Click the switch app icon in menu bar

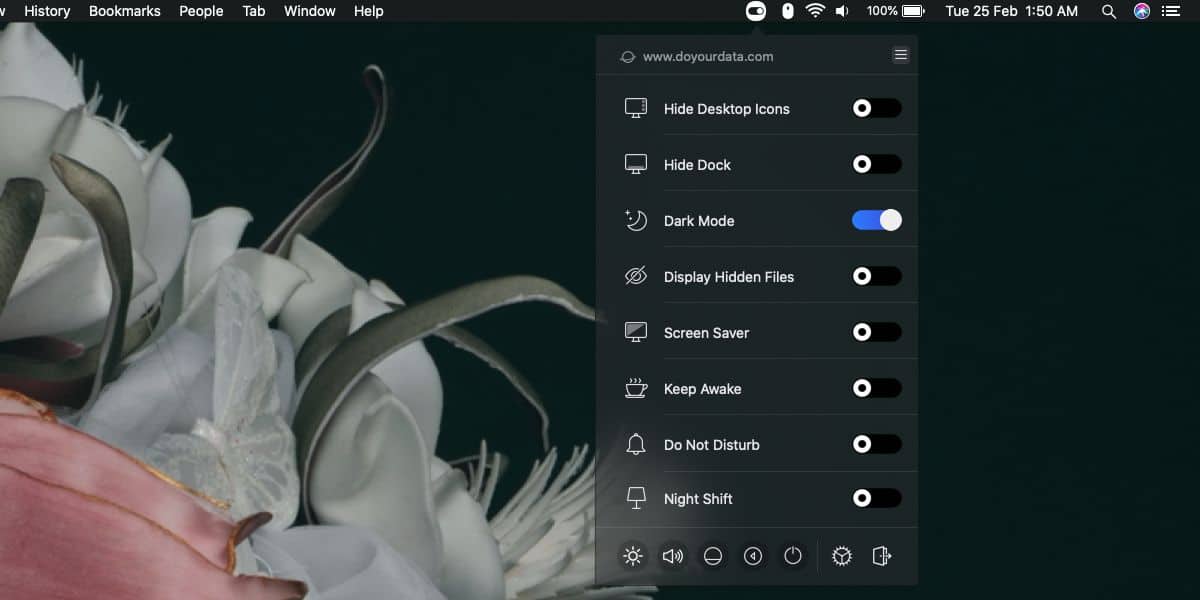click(x=756, y=11)
